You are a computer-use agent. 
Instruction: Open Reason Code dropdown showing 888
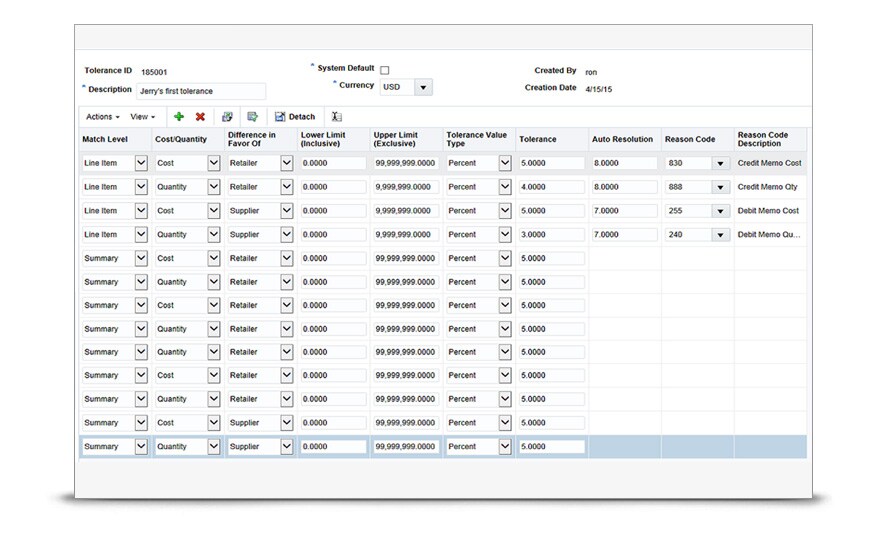tap(719, 187)
